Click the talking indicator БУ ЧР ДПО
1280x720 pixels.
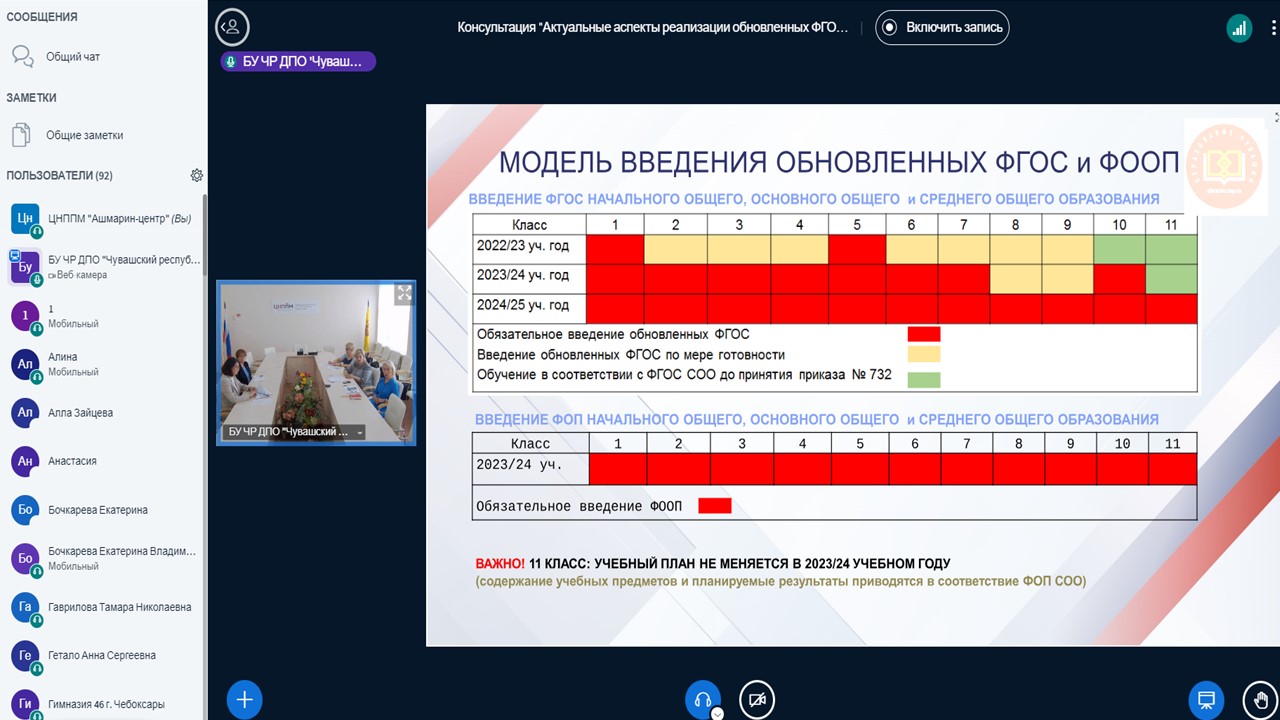click(x=298, y=61)
